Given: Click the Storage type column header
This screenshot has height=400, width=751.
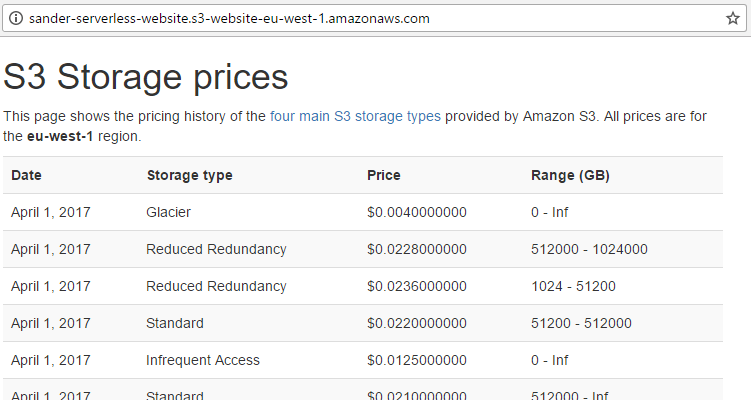Looking at the screenshot, I should [189, 175].
